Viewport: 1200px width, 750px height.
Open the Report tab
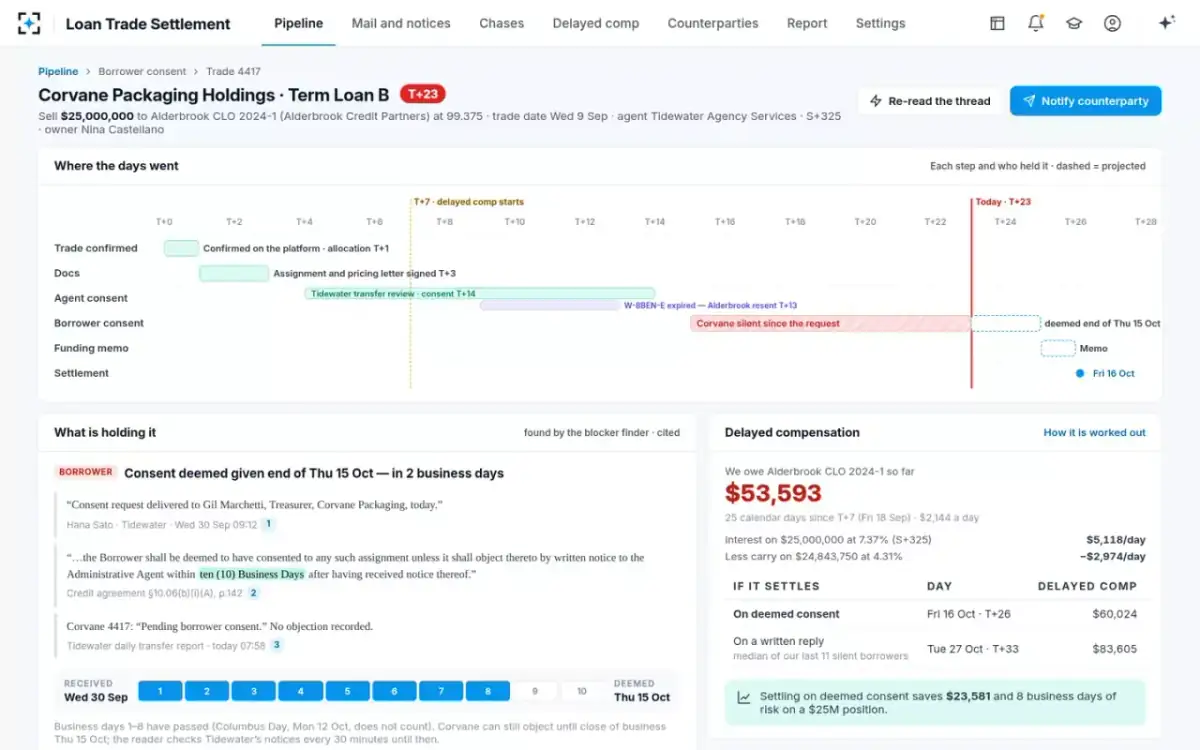(807, 23)
